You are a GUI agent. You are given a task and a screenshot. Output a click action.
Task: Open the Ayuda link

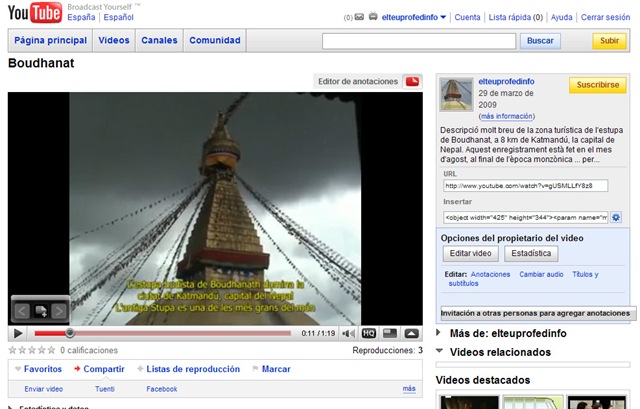click(x=562, y=17)
